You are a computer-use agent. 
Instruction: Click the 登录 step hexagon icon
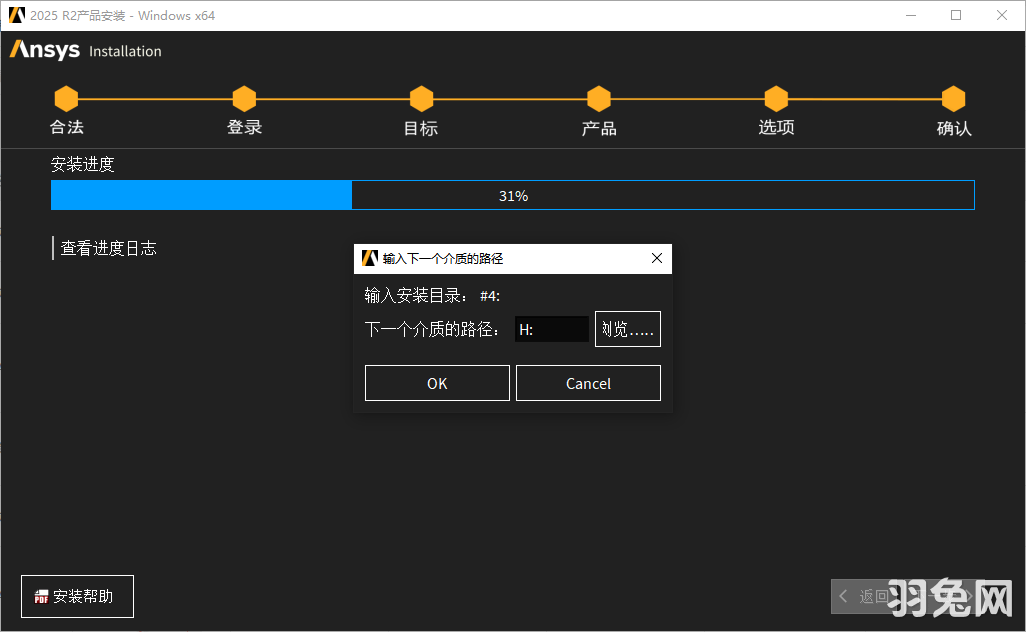244,98
